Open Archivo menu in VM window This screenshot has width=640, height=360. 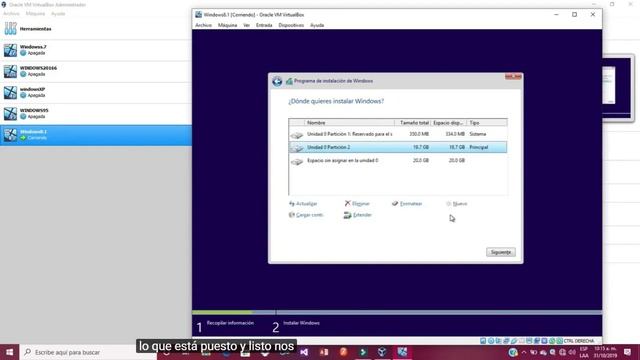(203, 25)
